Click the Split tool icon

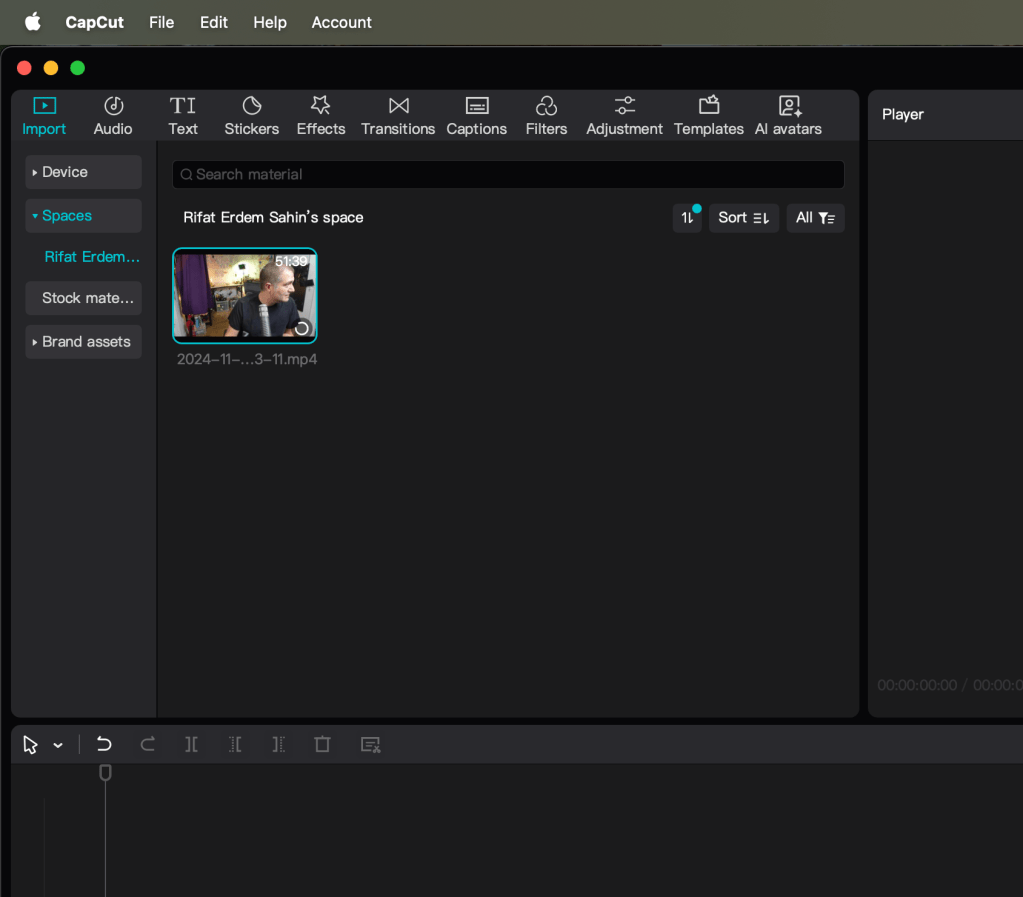pyautogui.click(x=191, y=744)
